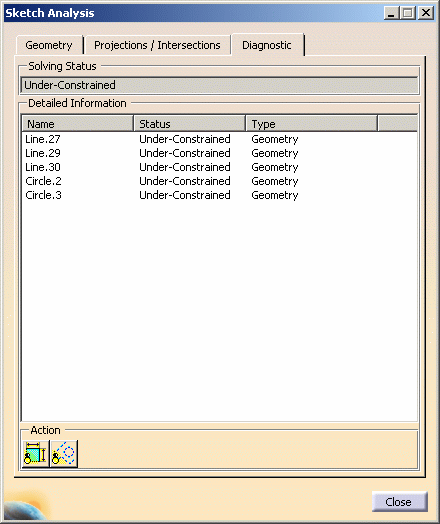Click Under-Constrained status of Circle.2
The image size is (440, 524).
(185, 181)
